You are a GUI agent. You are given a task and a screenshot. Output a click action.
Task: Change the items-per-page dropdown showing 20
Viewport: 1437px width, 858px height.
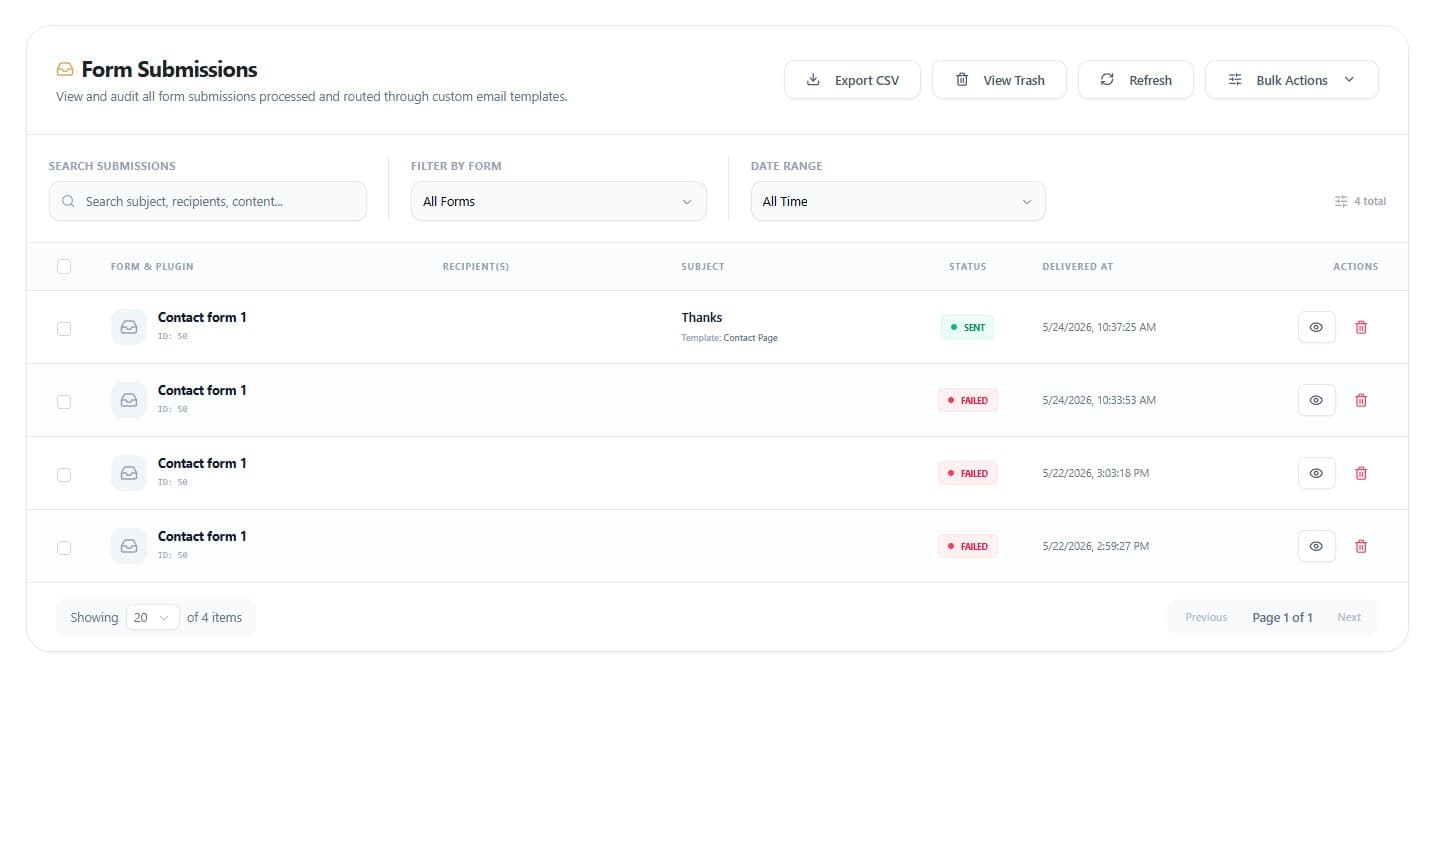coord(152,617)
